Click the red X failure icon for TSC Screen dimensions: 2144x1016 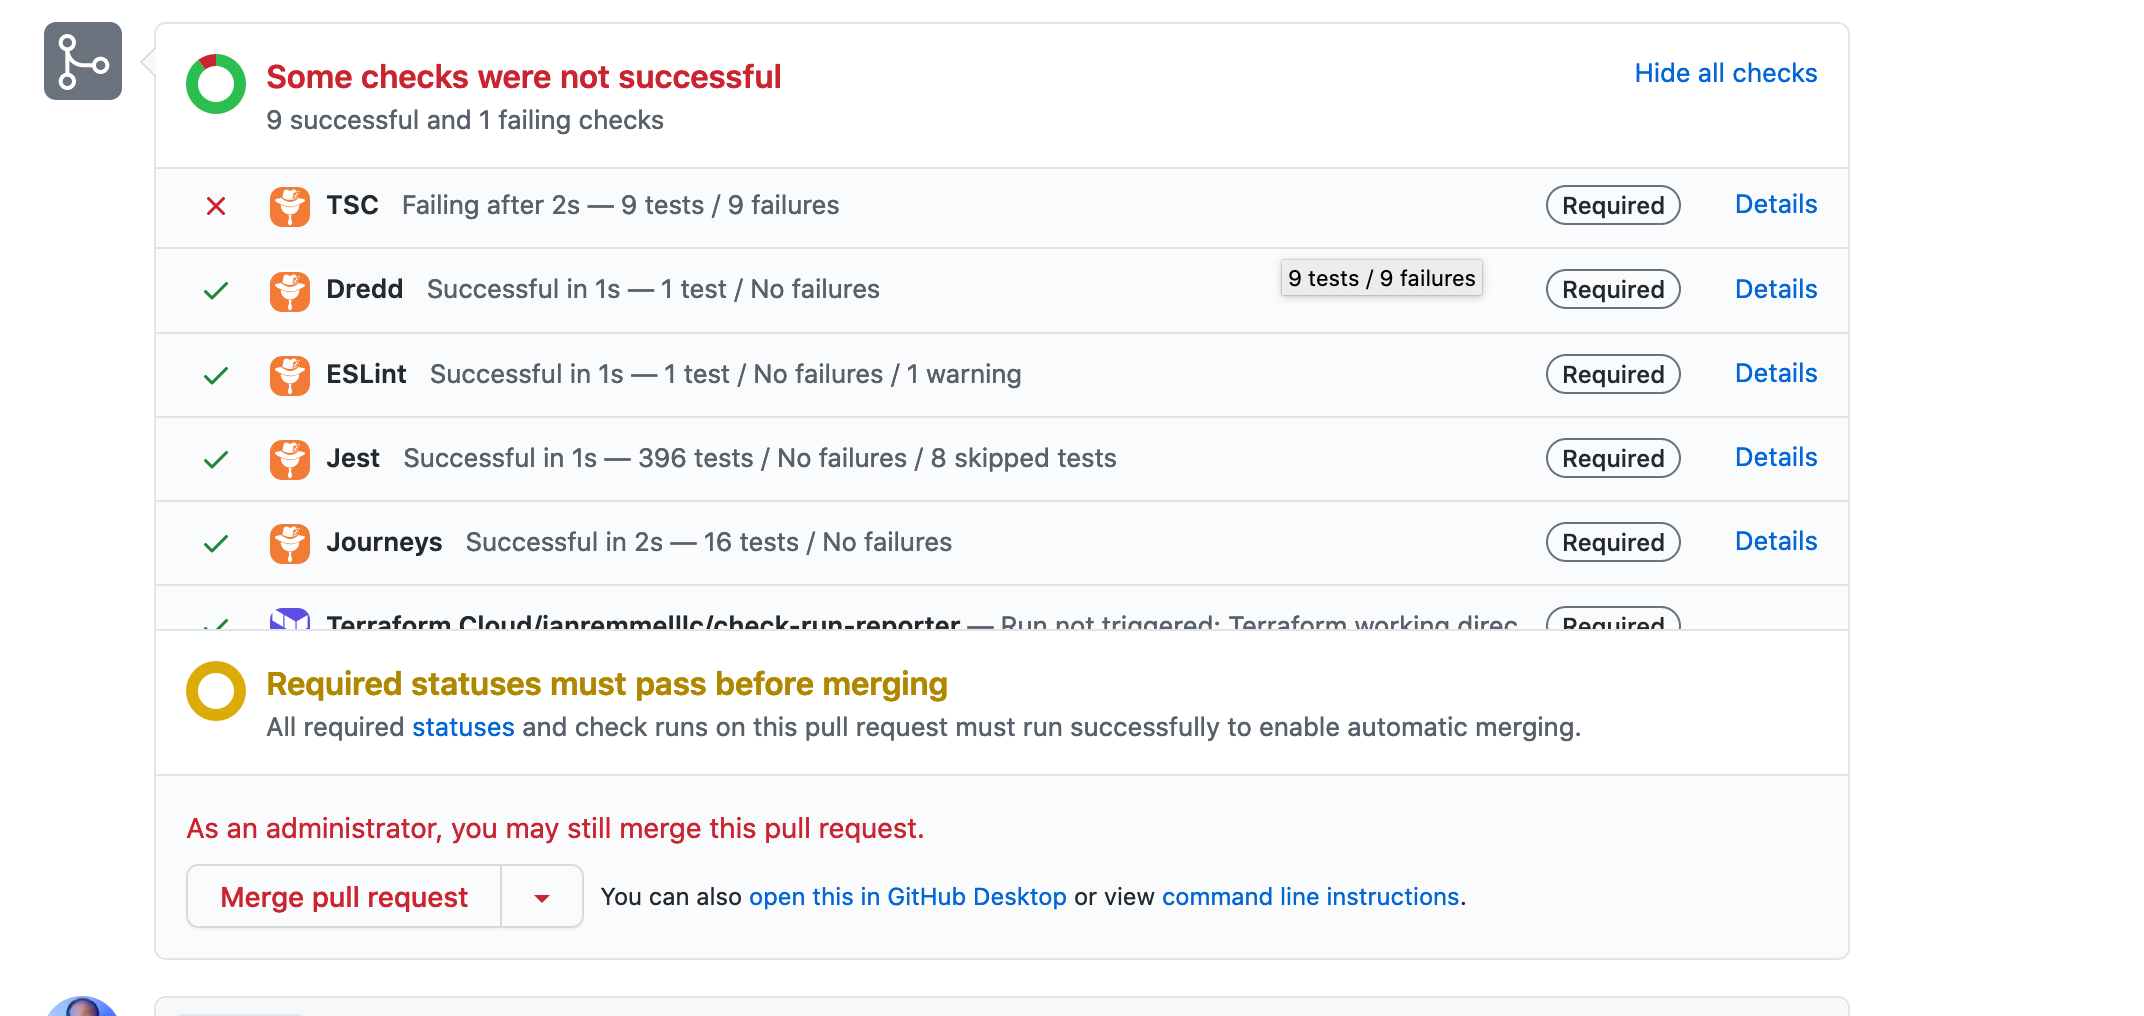click(216, 206)
